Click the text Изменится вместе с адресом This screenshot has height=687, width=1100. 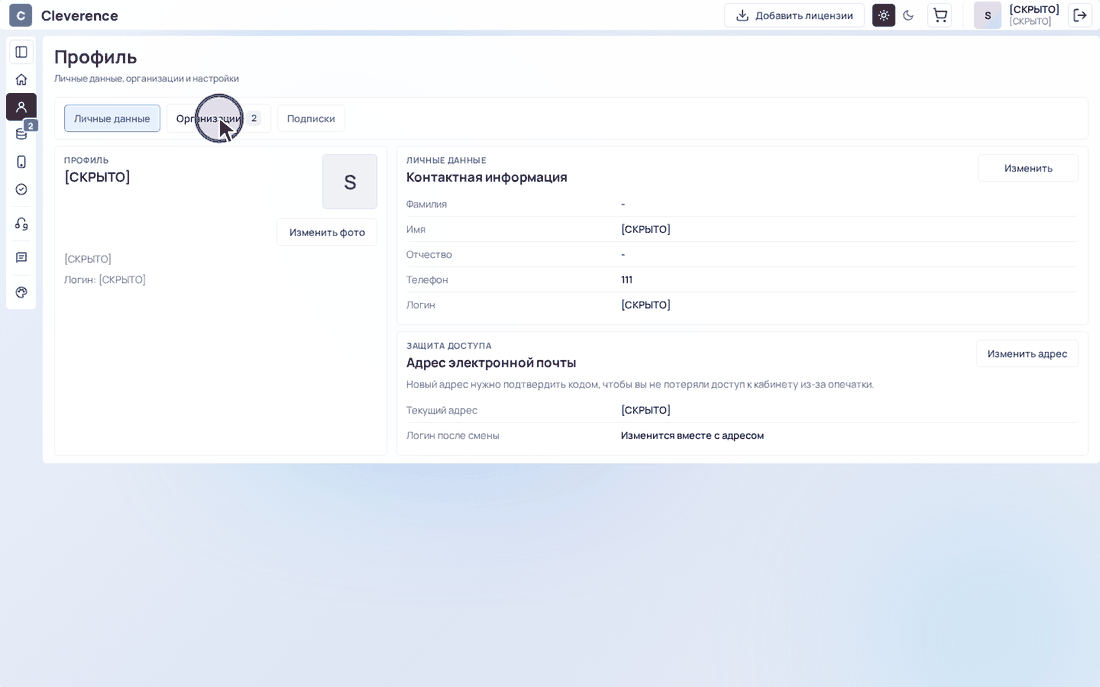point(692,435)
